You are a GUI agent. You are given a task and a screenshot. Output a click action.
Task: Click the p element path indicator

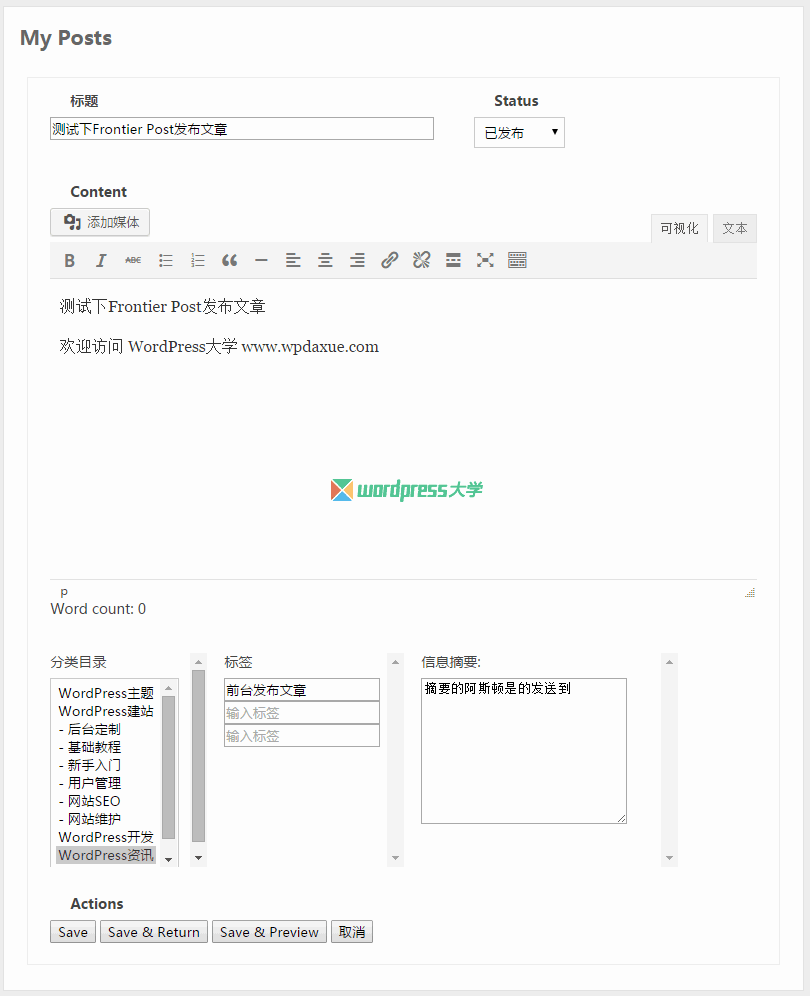[64, 591]
